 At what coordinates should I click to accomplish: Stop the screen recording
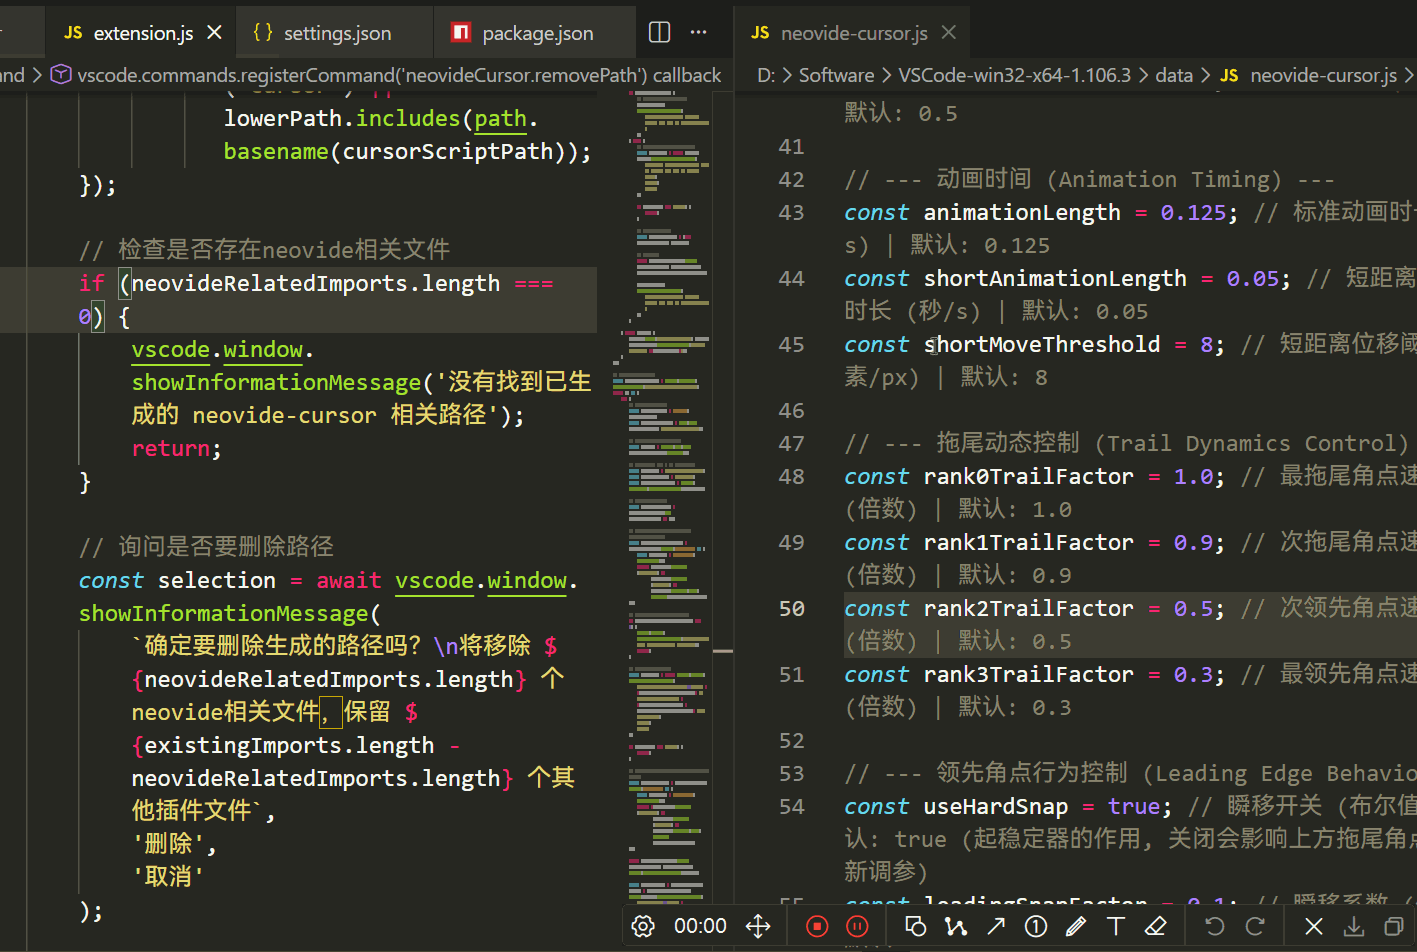816,926
